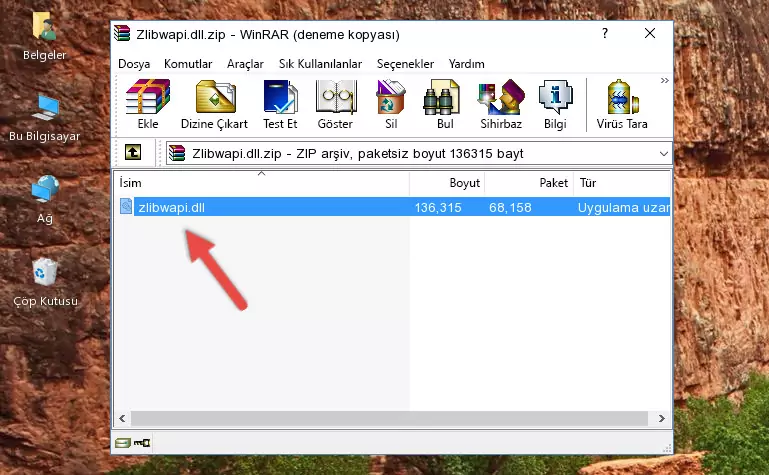Image resolution: width=769 pixels, height=475 pixels.
Task: Click the WinRAR title bar icon
Action: click(x=122, y=33)
